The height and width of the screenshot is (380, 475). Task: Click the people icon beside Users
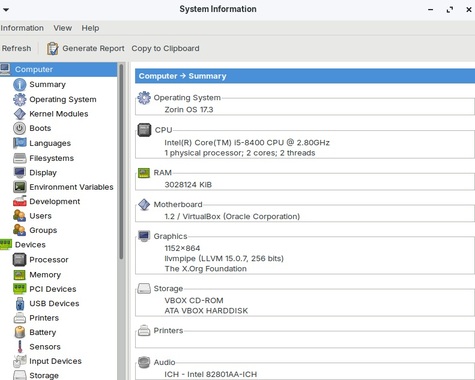pyautogui.click(x=20, y=216)
